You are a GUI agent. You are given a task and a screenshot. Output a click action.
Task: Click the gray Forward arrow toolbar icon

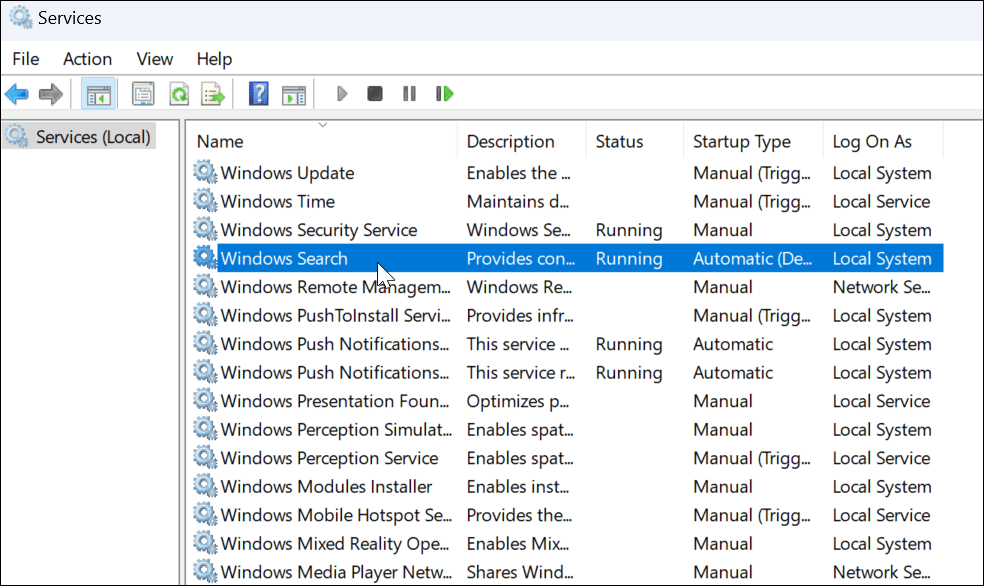tap(51, 95)
